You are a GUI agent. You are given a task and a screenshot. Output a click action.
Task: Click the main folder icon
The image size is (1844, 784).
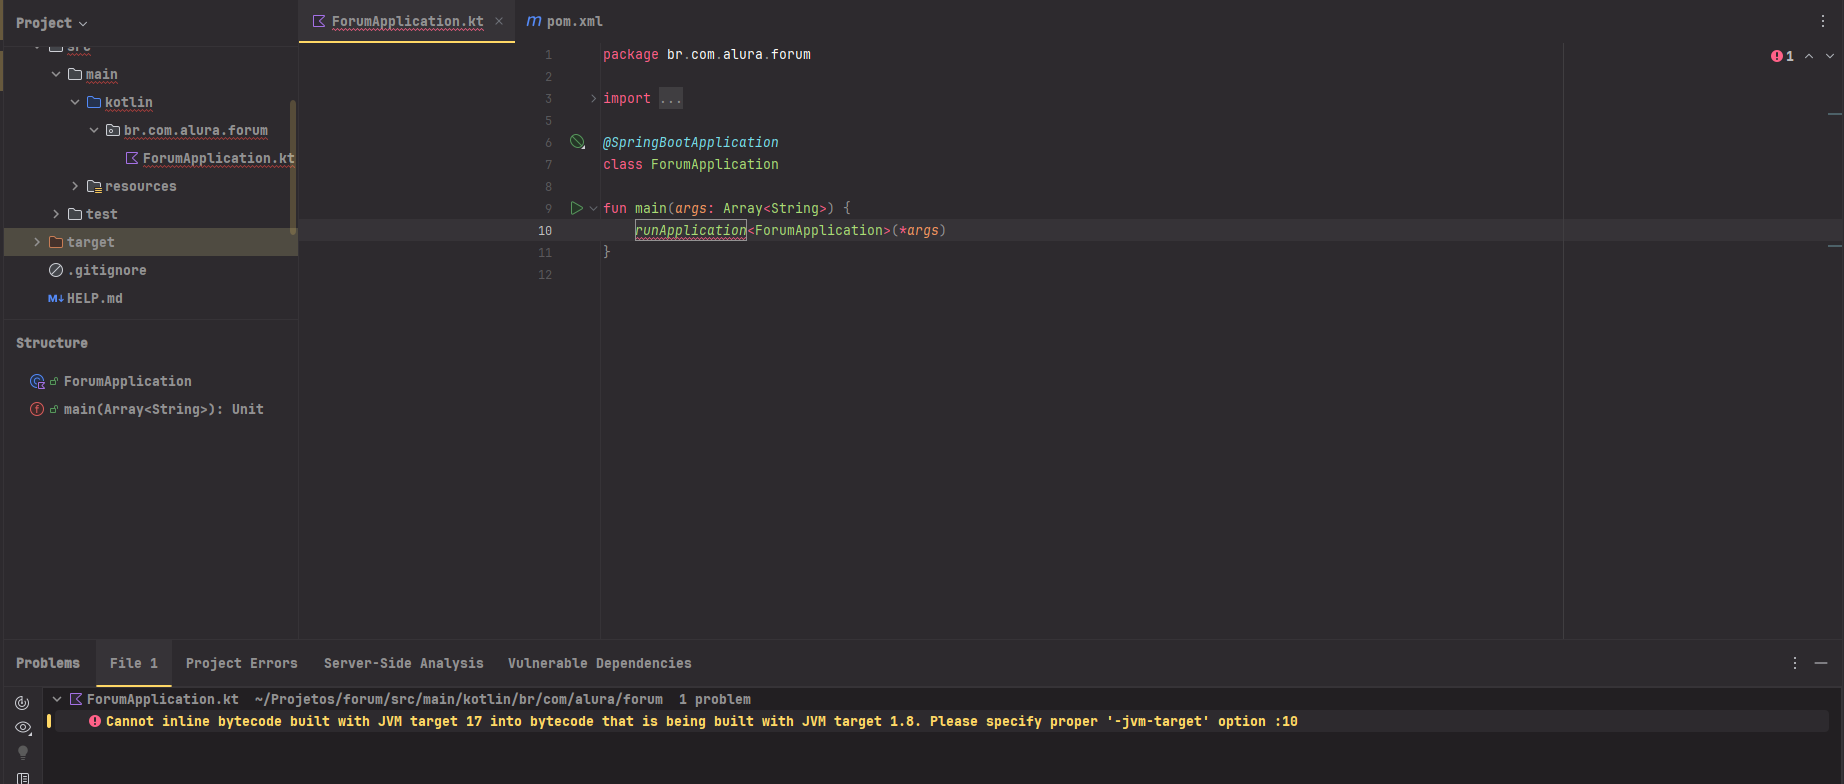point(75,74)
